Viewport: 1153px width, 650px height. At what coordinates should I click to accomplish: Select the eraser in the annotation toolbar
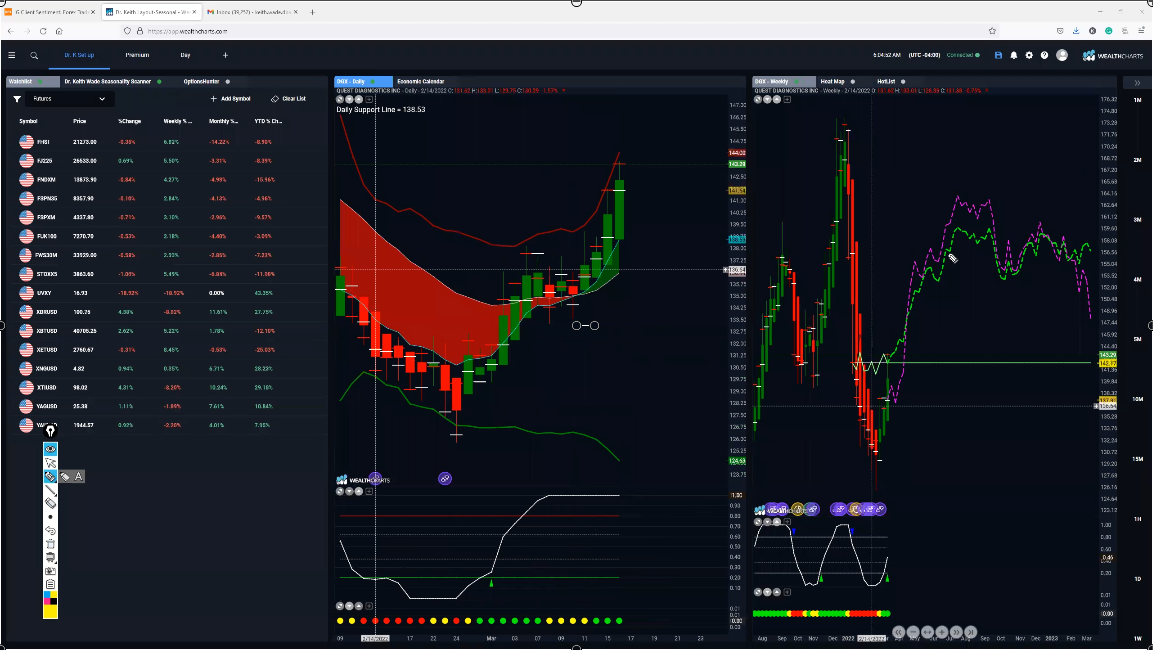[50, 503]
